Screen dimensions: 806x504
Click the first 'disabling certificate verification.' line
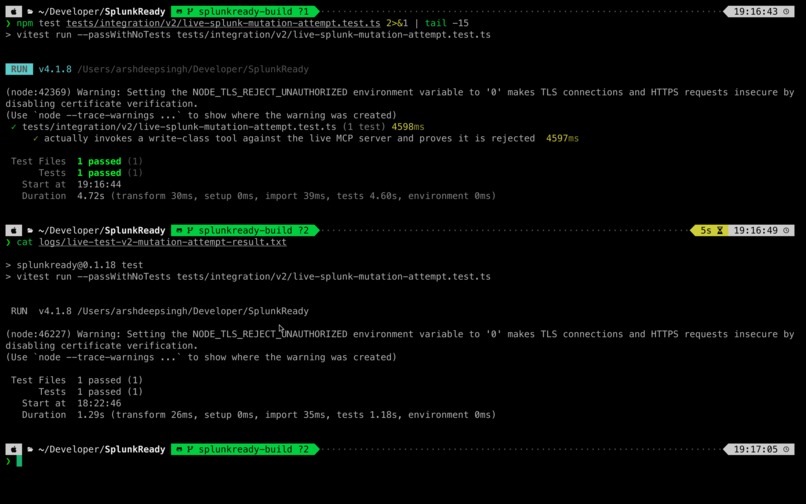102,104
